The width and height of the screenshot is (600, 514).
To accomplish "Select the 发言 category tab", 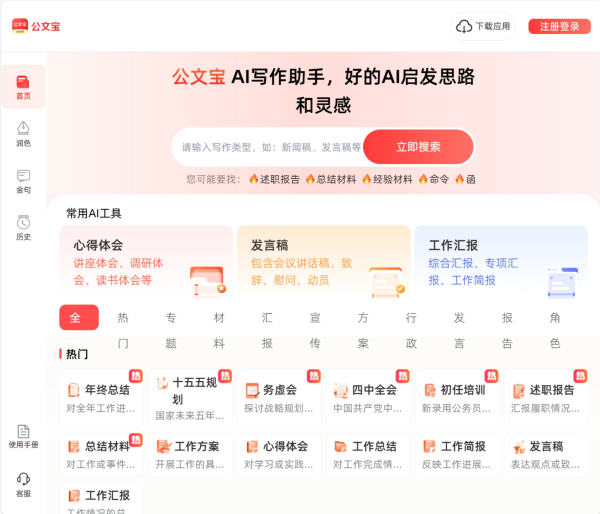I will pos(459,331).
